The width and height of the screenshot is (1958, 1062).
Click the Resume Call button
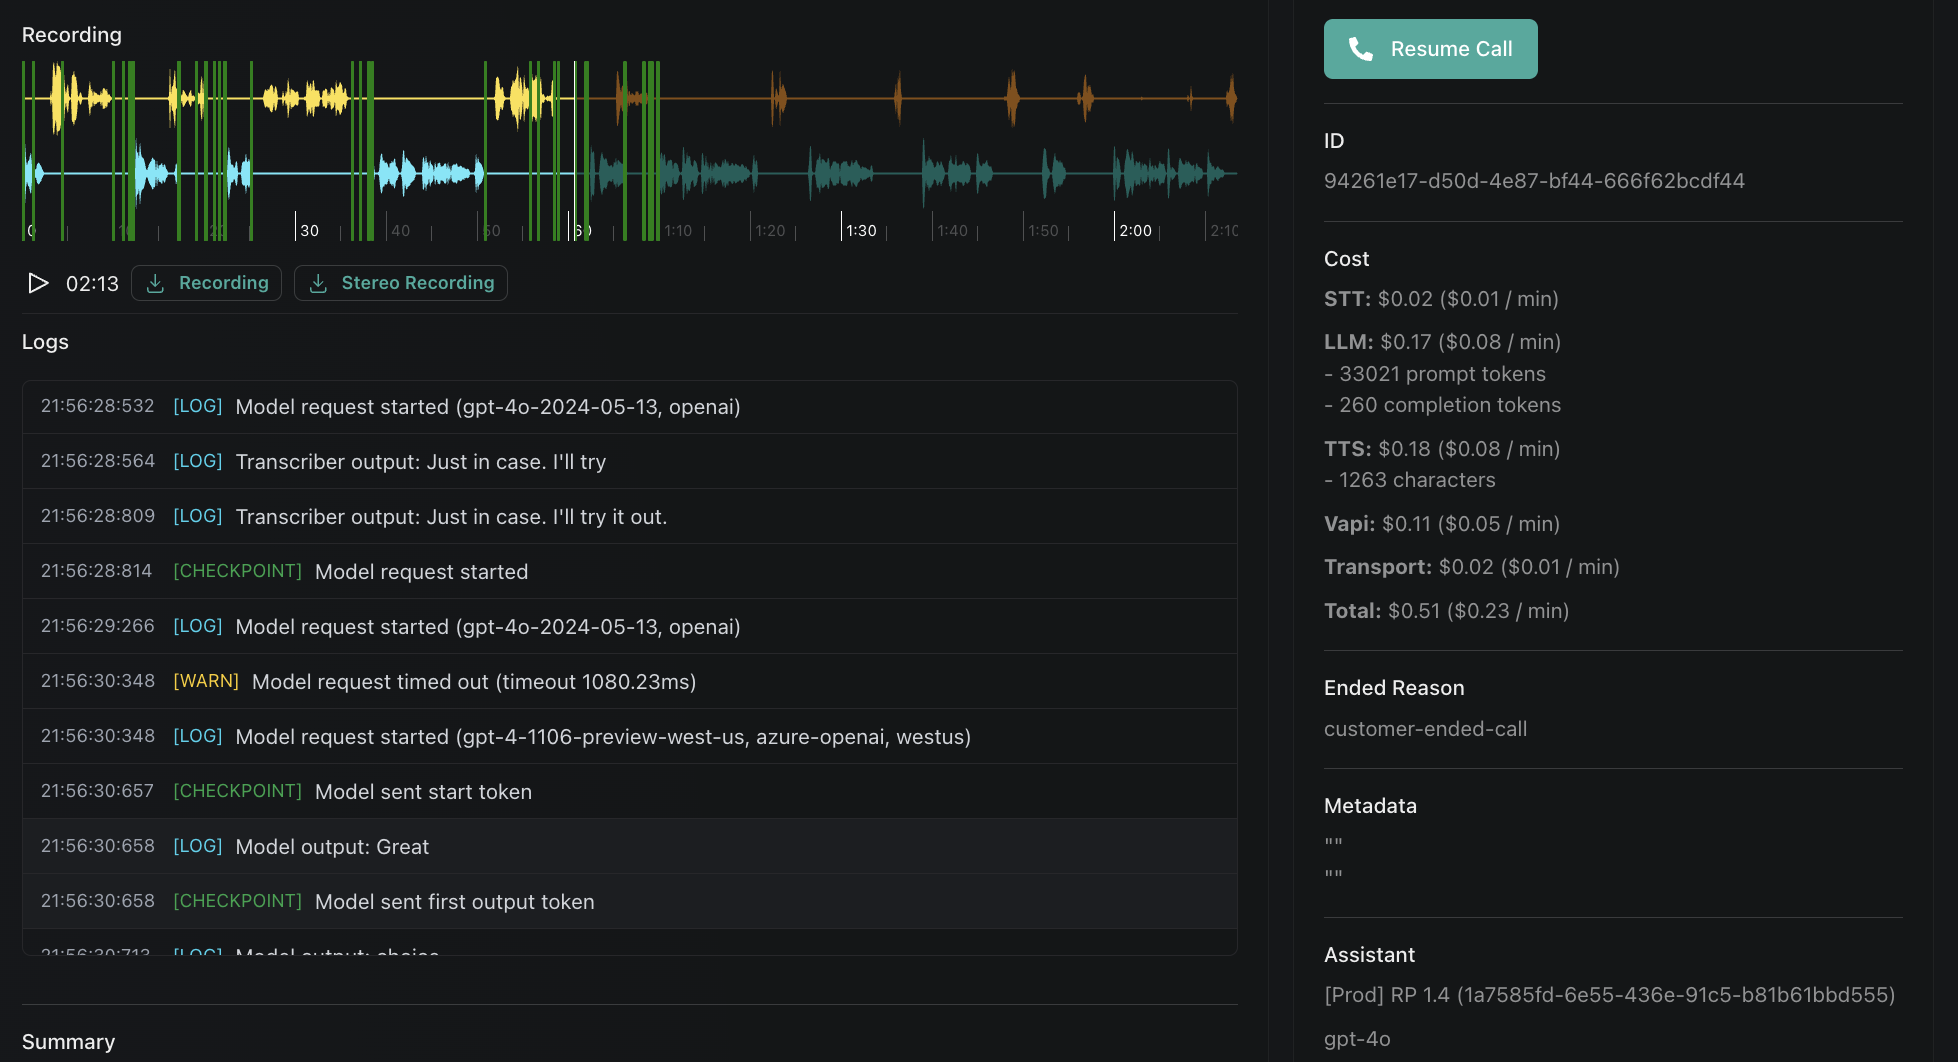click(x=1430, y=48)
